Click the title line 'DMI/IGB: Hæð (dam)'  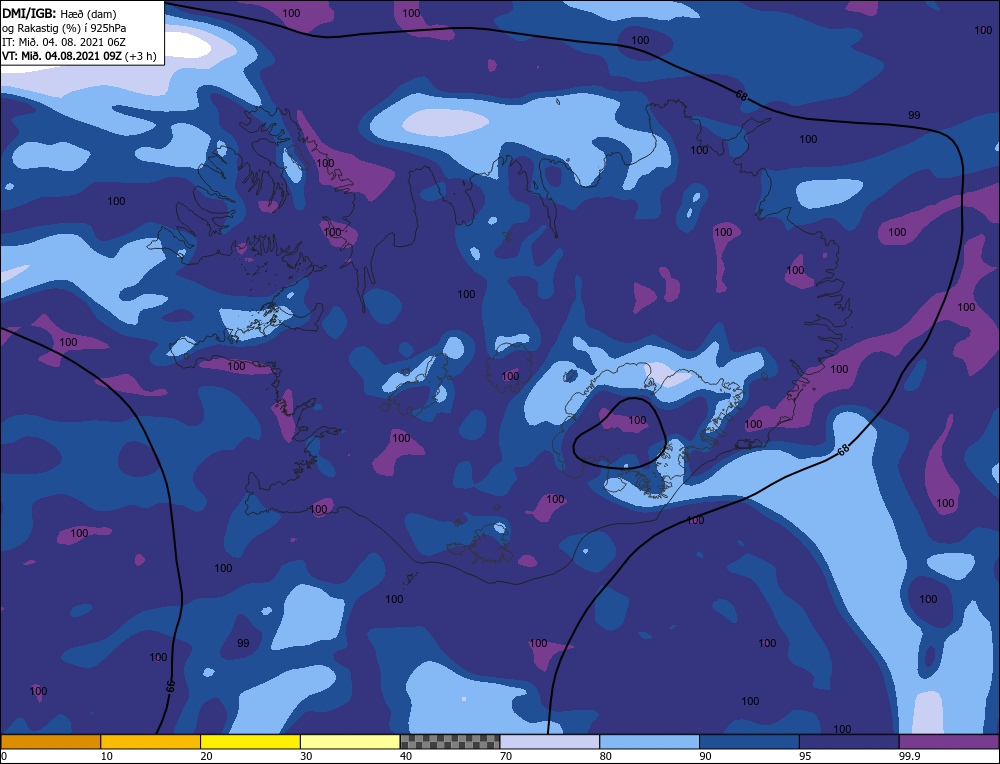pos(59,13)
